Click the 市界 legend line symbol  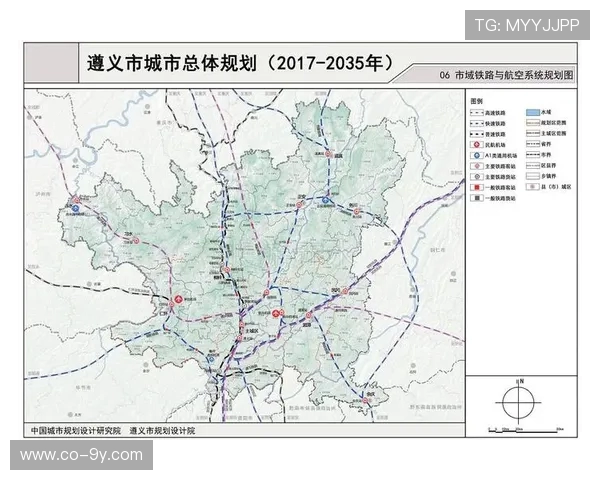click(x=533, y=155)
